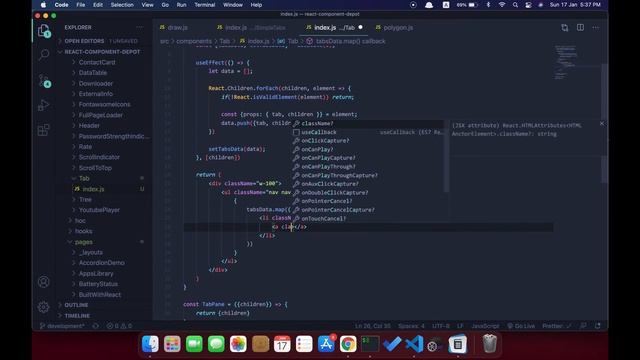640x360 pixels.
Task: Click the feedback icon in status bar
Action: [x=583, y=326]
